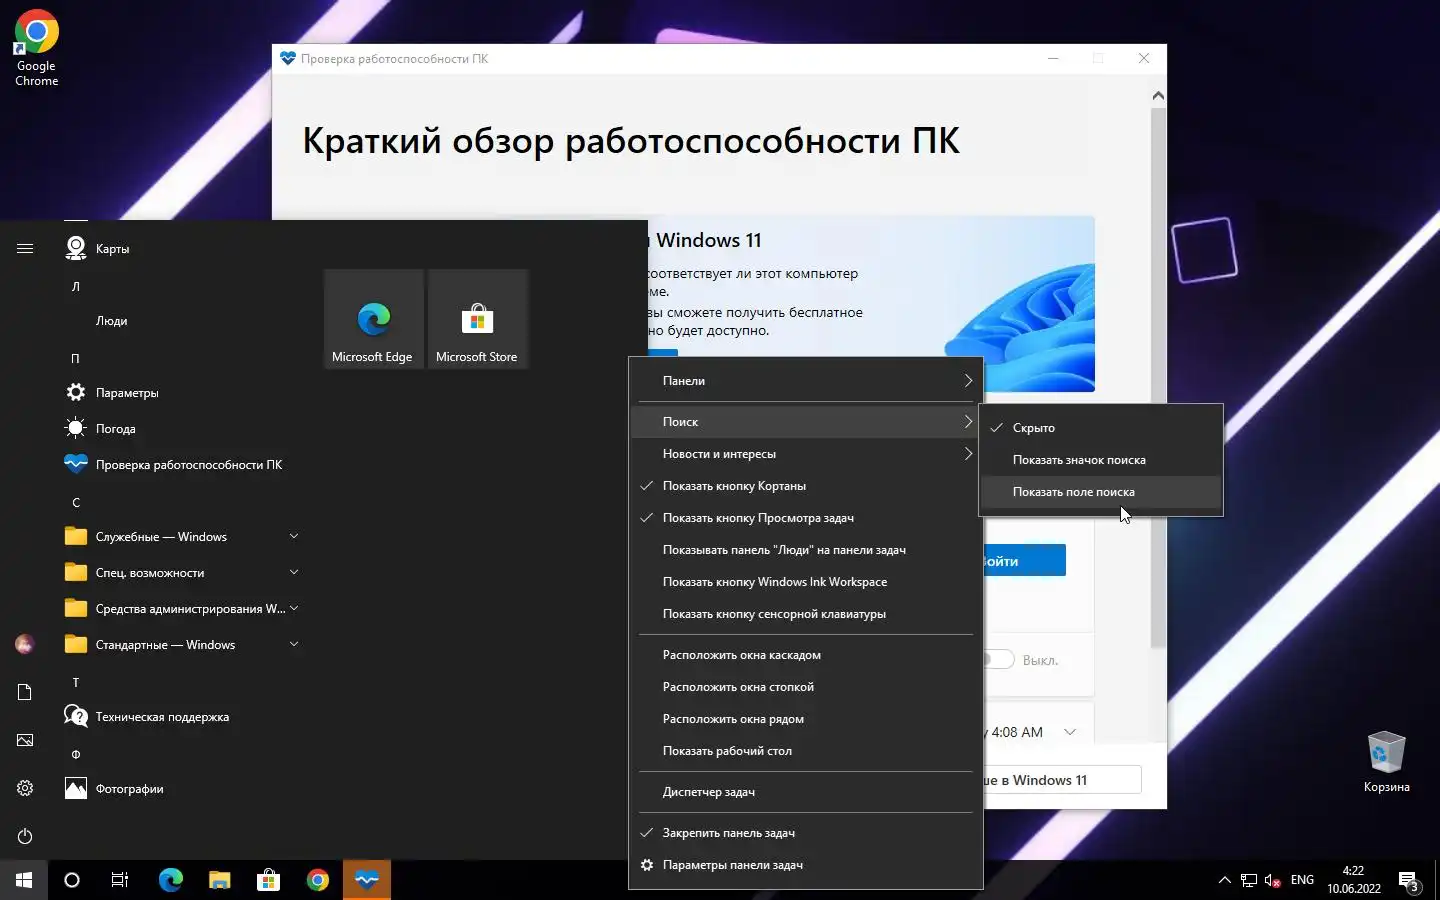The height and width of the screenshot is (900, 1440).
Task: Open Диспетчер задач from menu
Action: tap(806, 792)
